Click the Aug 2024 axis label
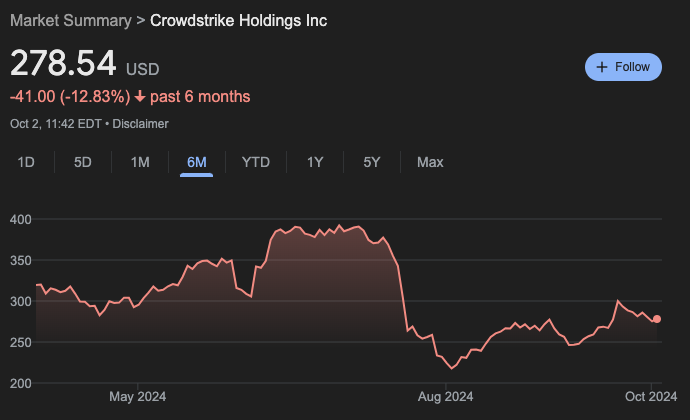 [x=445, y=397]
